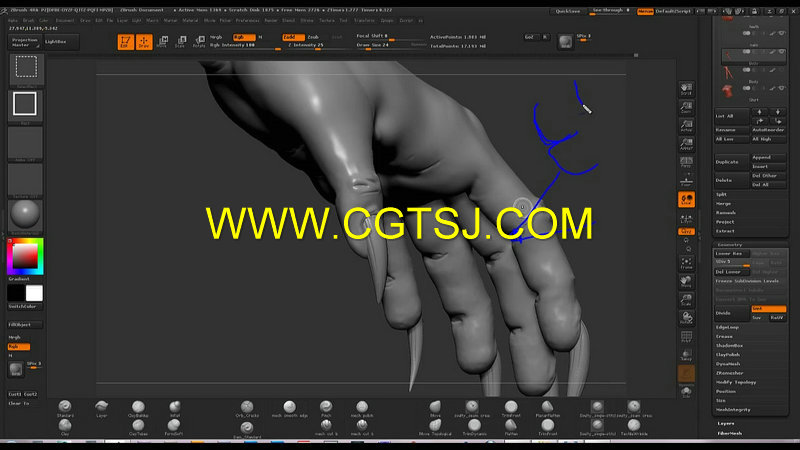Open the Brush menu
This screenshot has width=800, height=450.
coord(29,21)
